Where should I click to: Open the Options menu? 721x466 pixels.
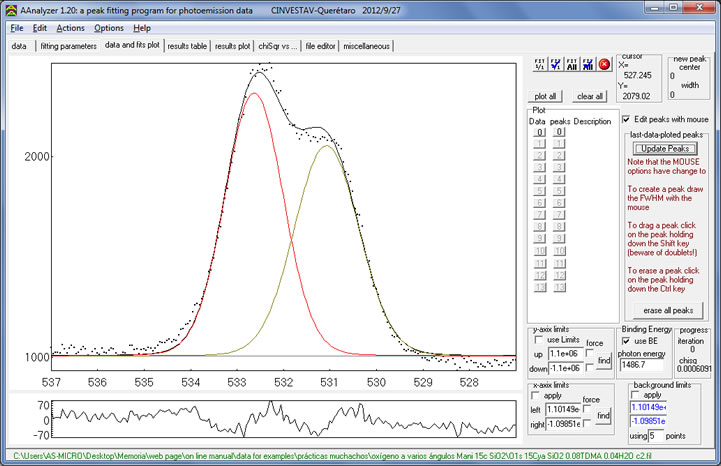(109, 28)
